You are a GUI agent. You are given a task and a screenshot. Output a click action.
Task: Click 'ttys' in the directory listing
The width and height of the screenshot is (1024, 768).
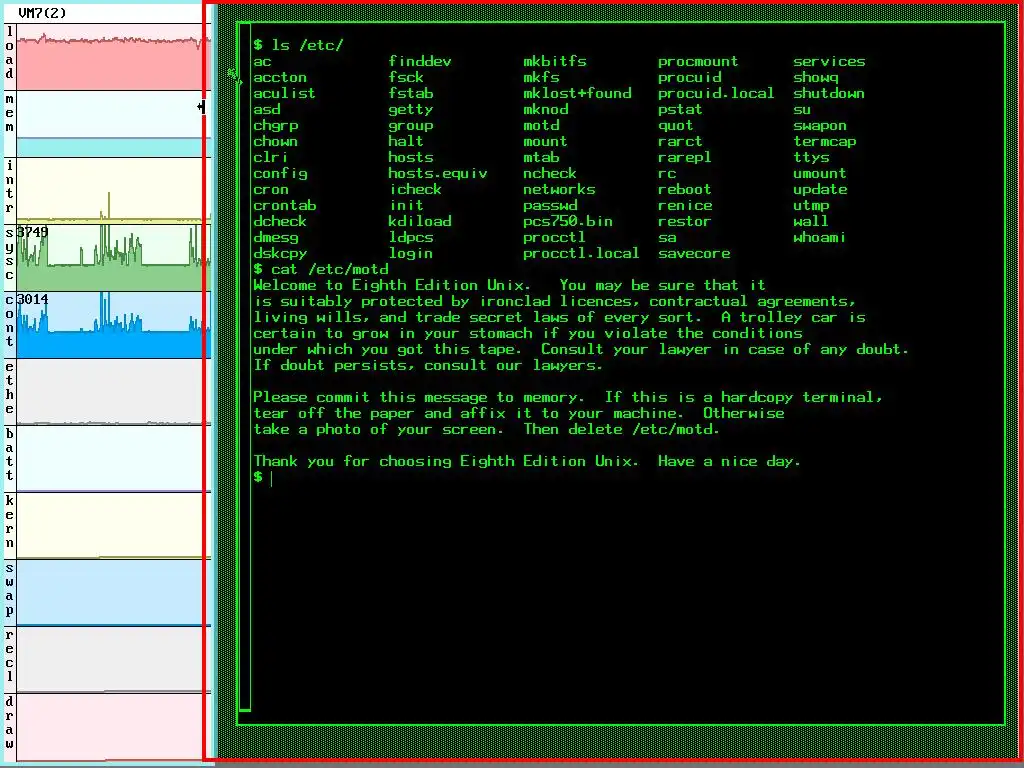click(811, 157)
